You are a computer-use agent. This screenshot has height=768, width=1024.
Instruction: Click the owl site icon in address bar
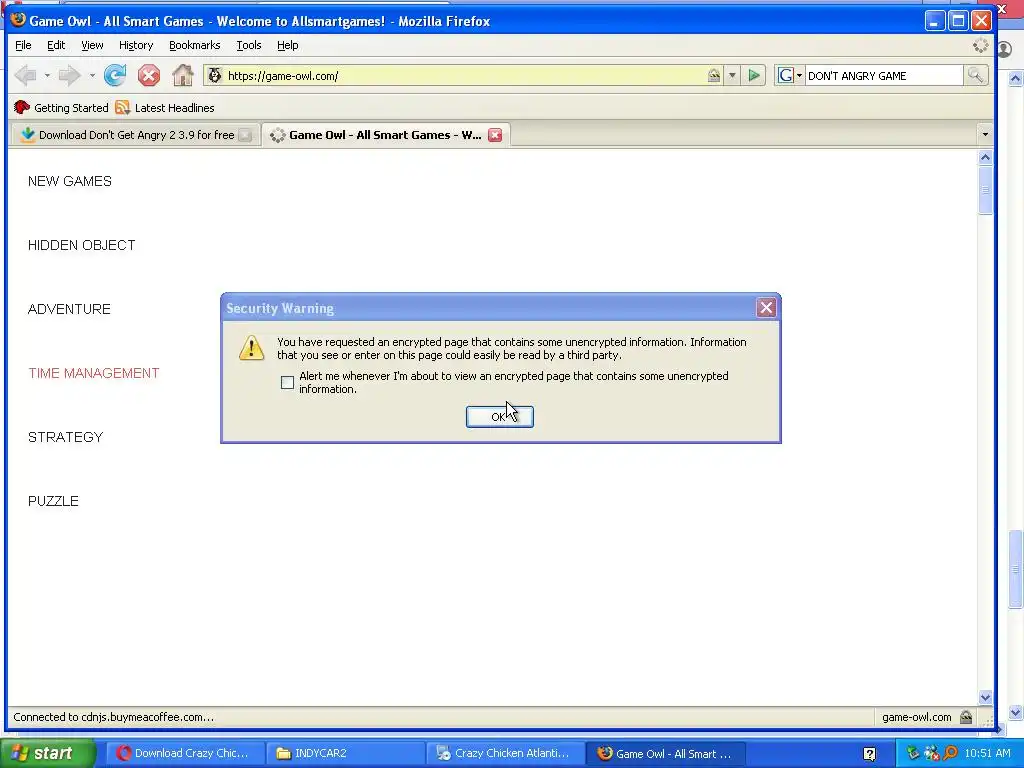click(214, 76)
